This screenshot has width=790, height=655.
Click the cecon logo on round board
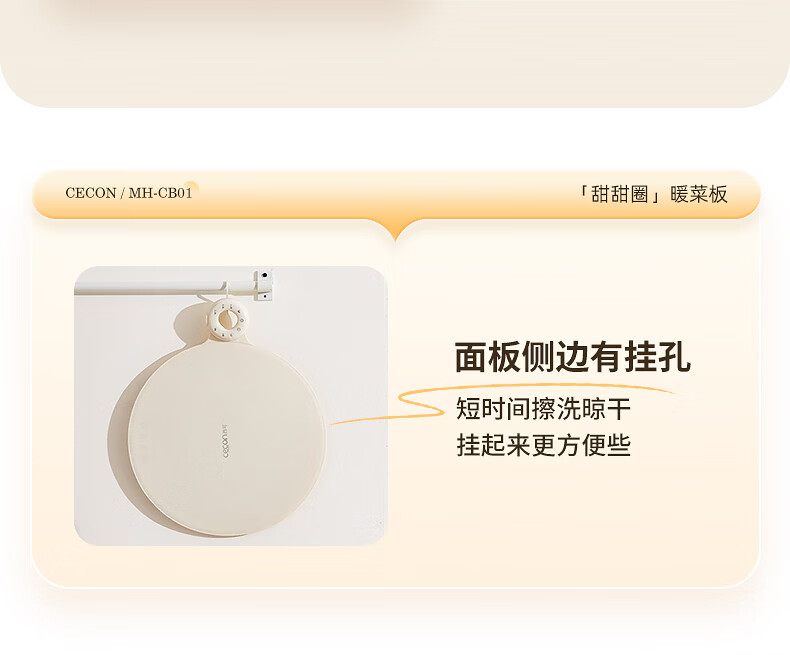point(225,442)
